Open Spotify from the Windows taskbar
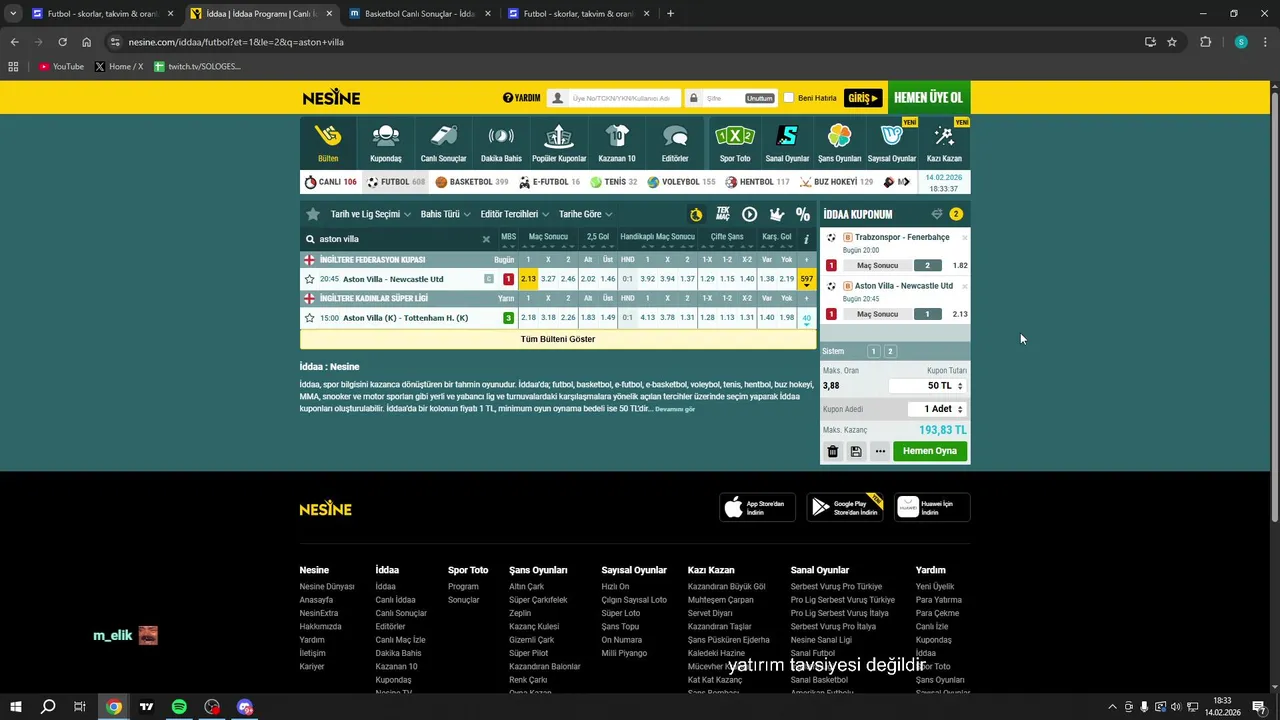Image resolution: width=1280 pixels, height=720 pixels. [x=179, y=707]
